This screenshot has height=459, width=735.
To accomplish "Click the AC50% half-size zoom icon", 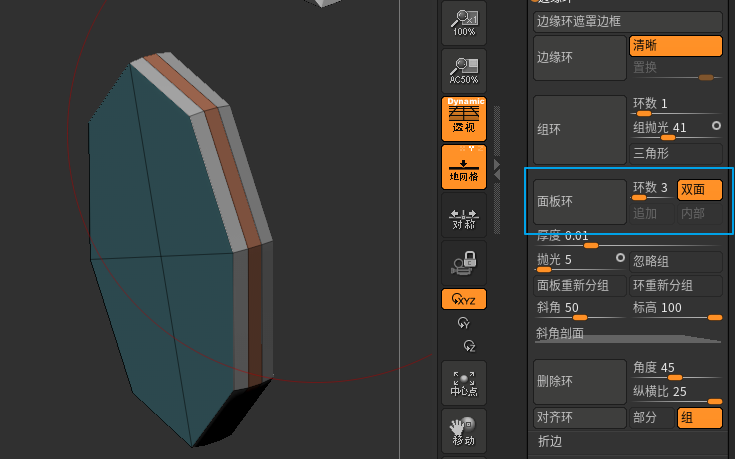I will (x=464, y=70).
